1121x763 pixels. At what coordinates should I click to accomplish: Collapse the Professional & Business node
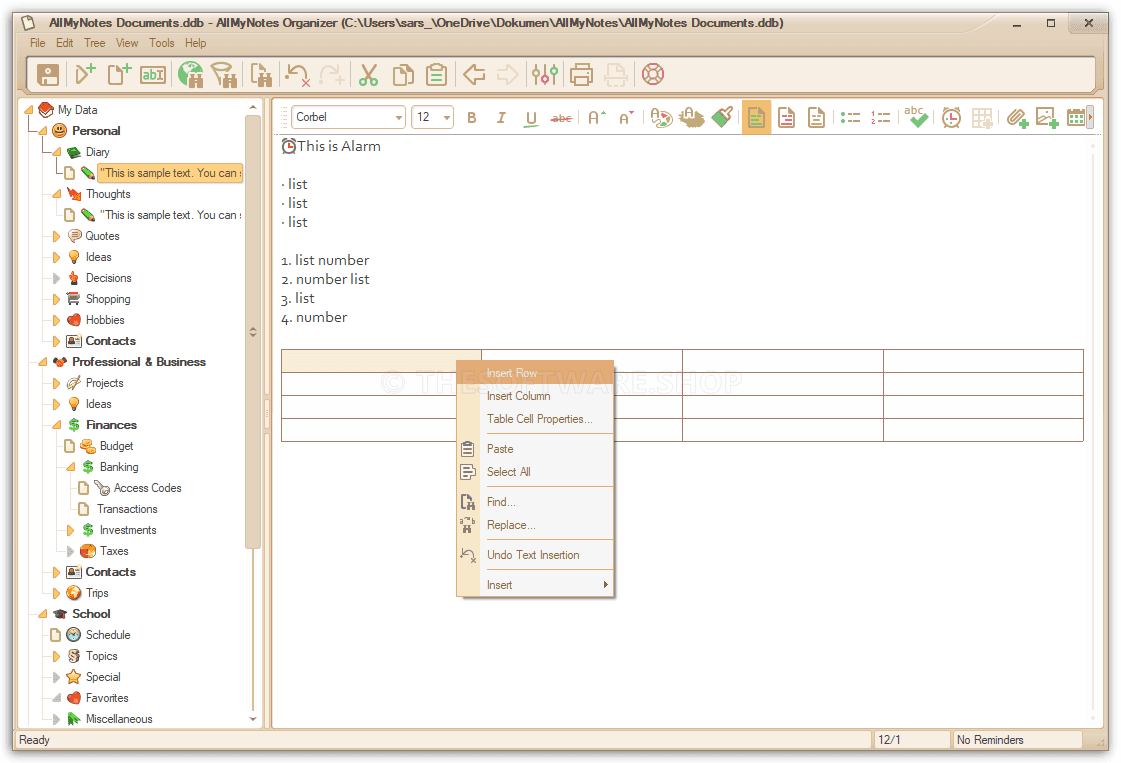pos(42,363)
